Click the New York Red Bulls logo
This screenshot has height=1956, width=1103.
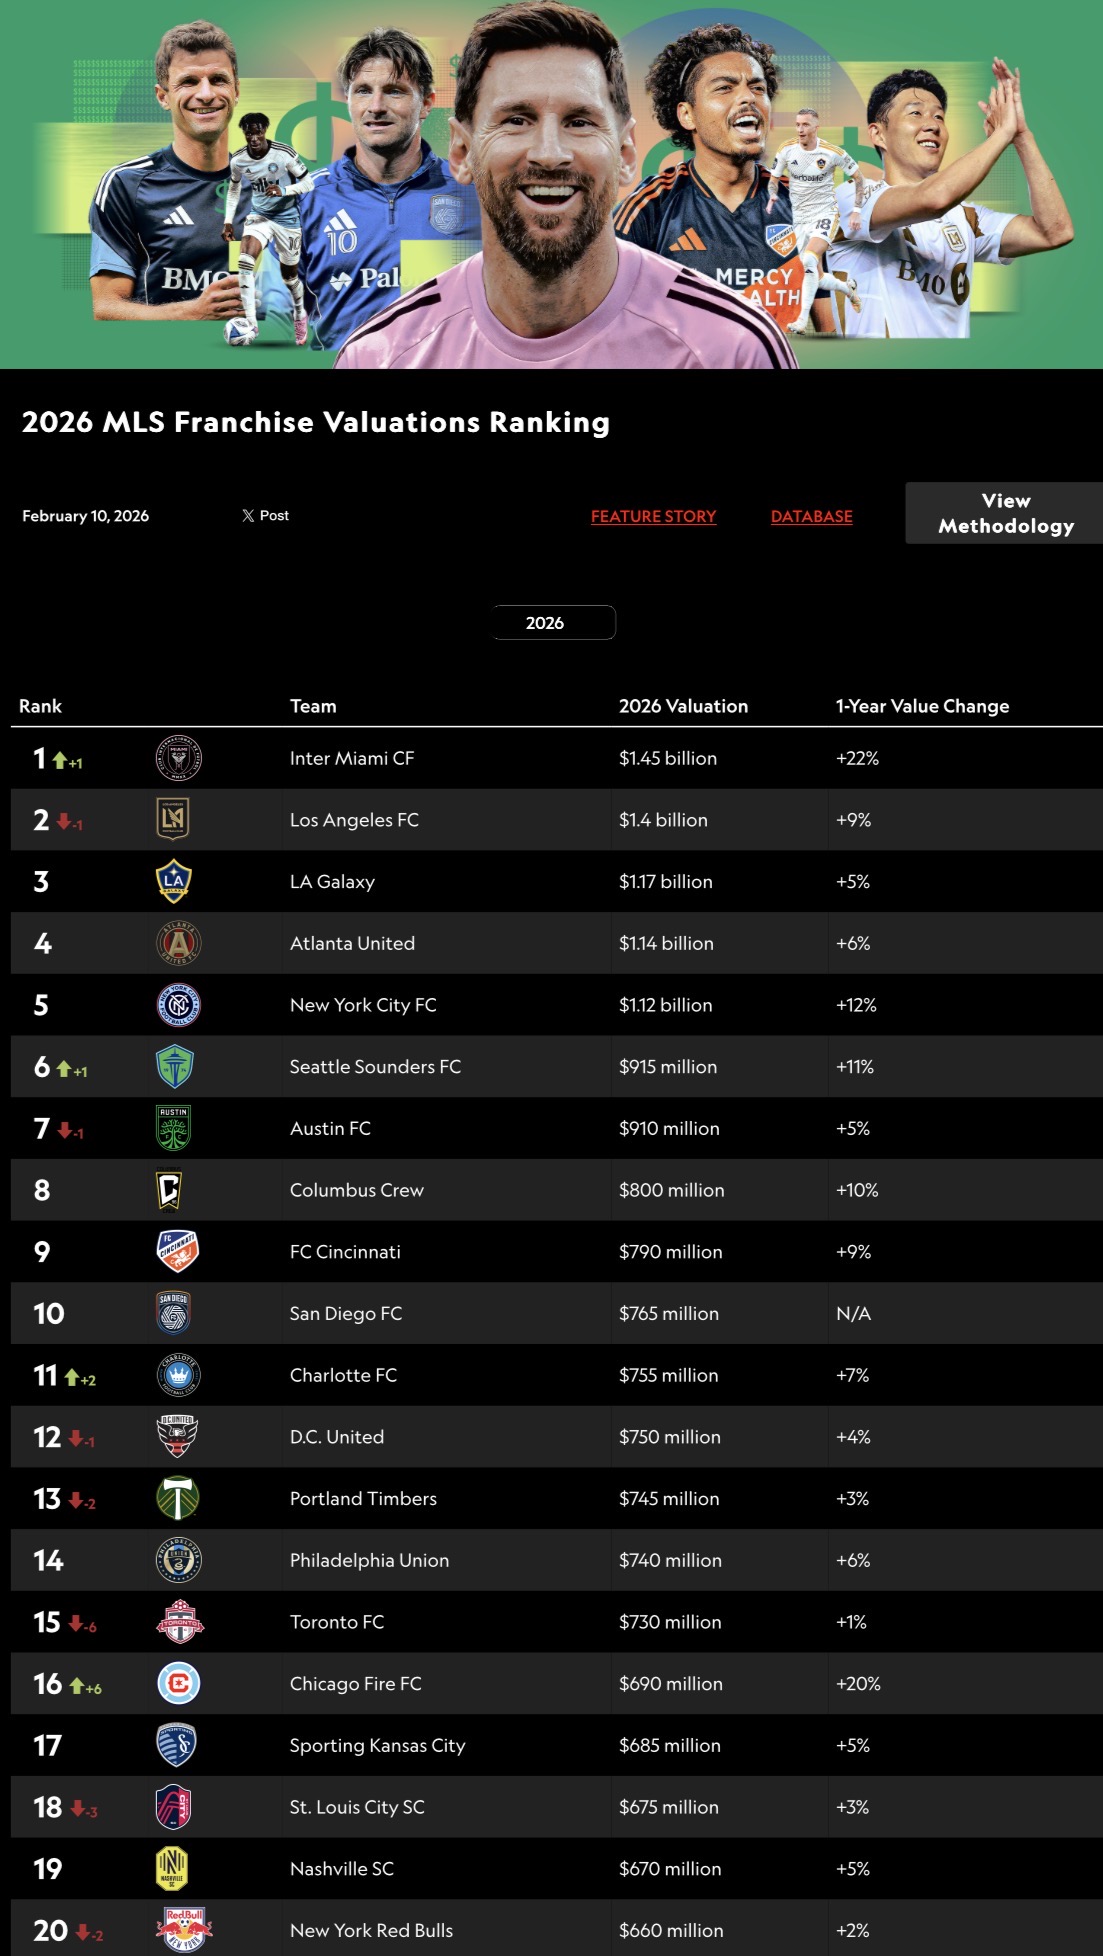pyautogui.click(x=184, y=1929)
